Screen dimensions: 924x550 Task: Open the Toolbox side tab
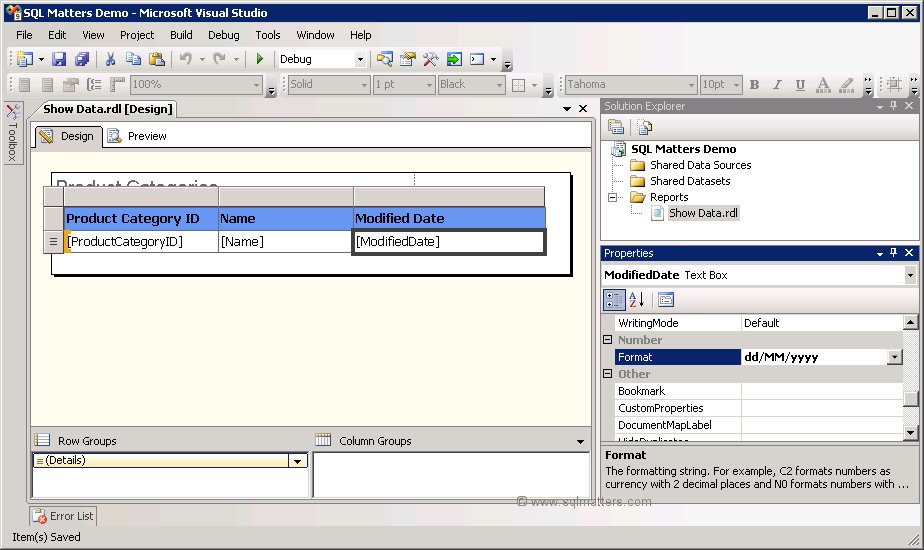coord(13,133)
